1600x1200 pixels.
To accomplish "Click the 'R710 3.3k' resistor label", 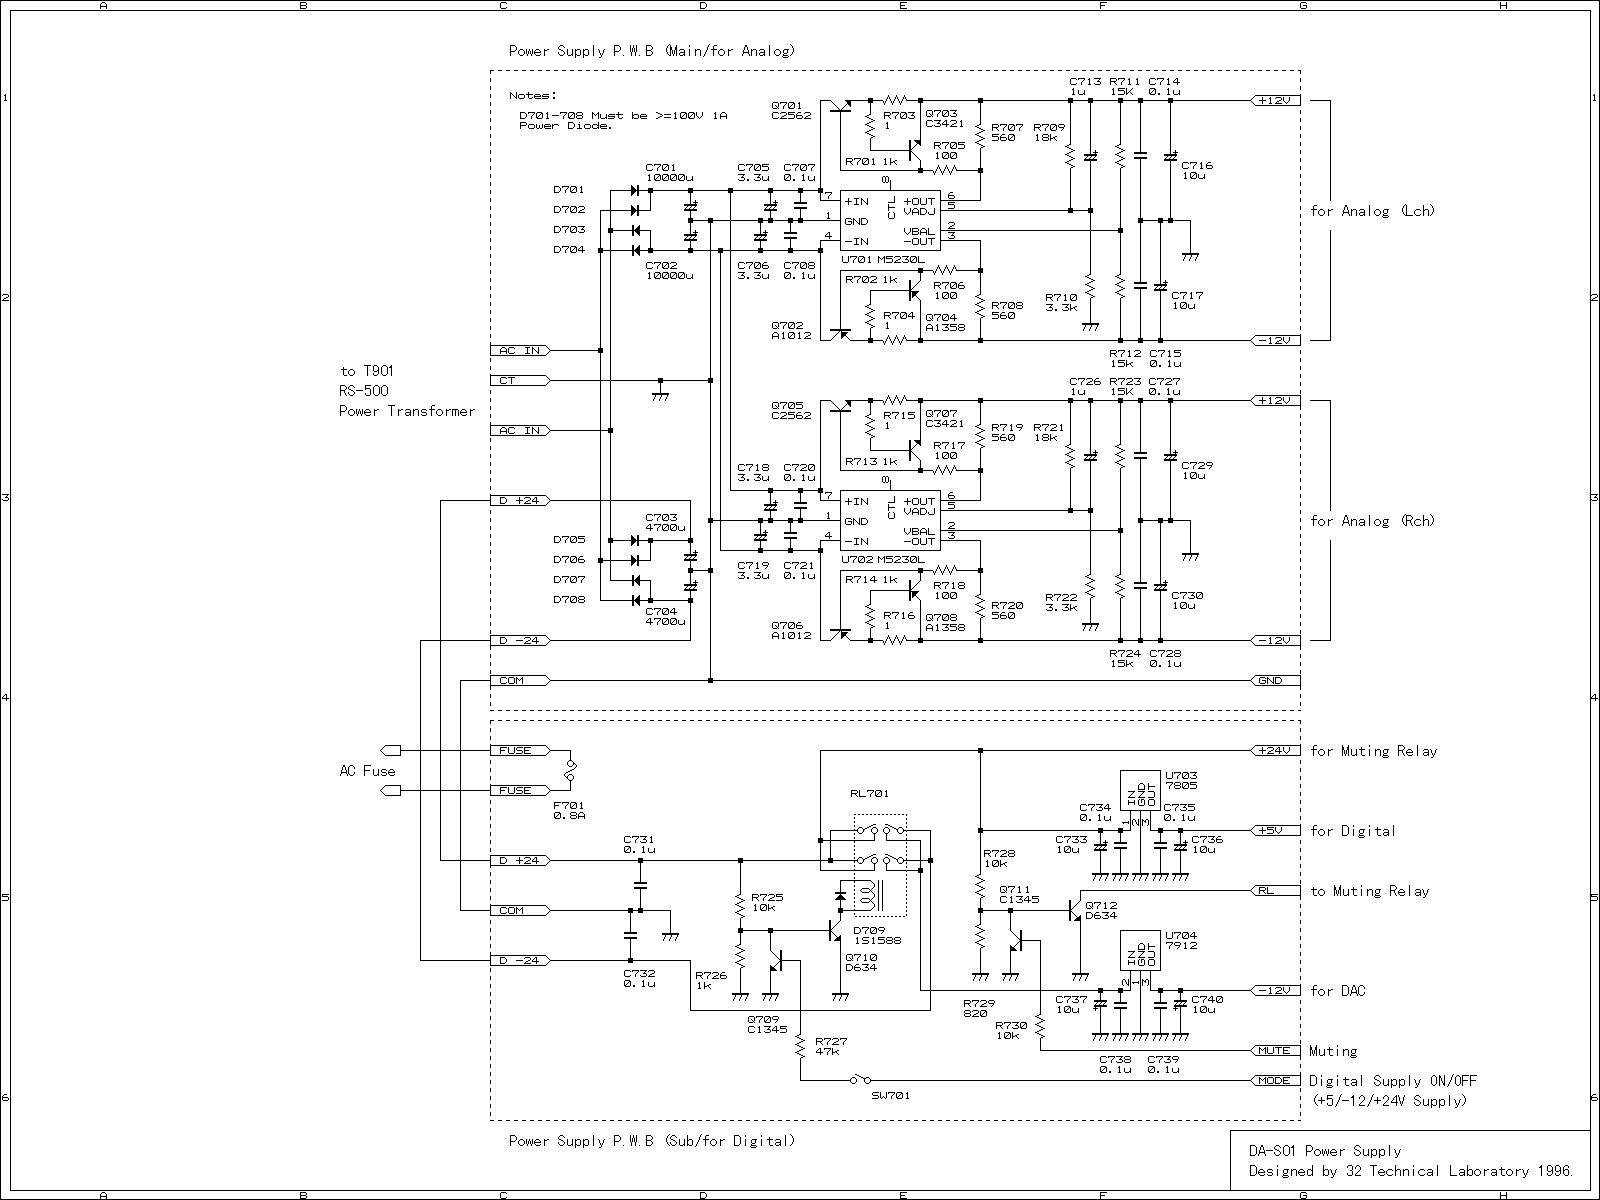I will (x=1062, y=302).
